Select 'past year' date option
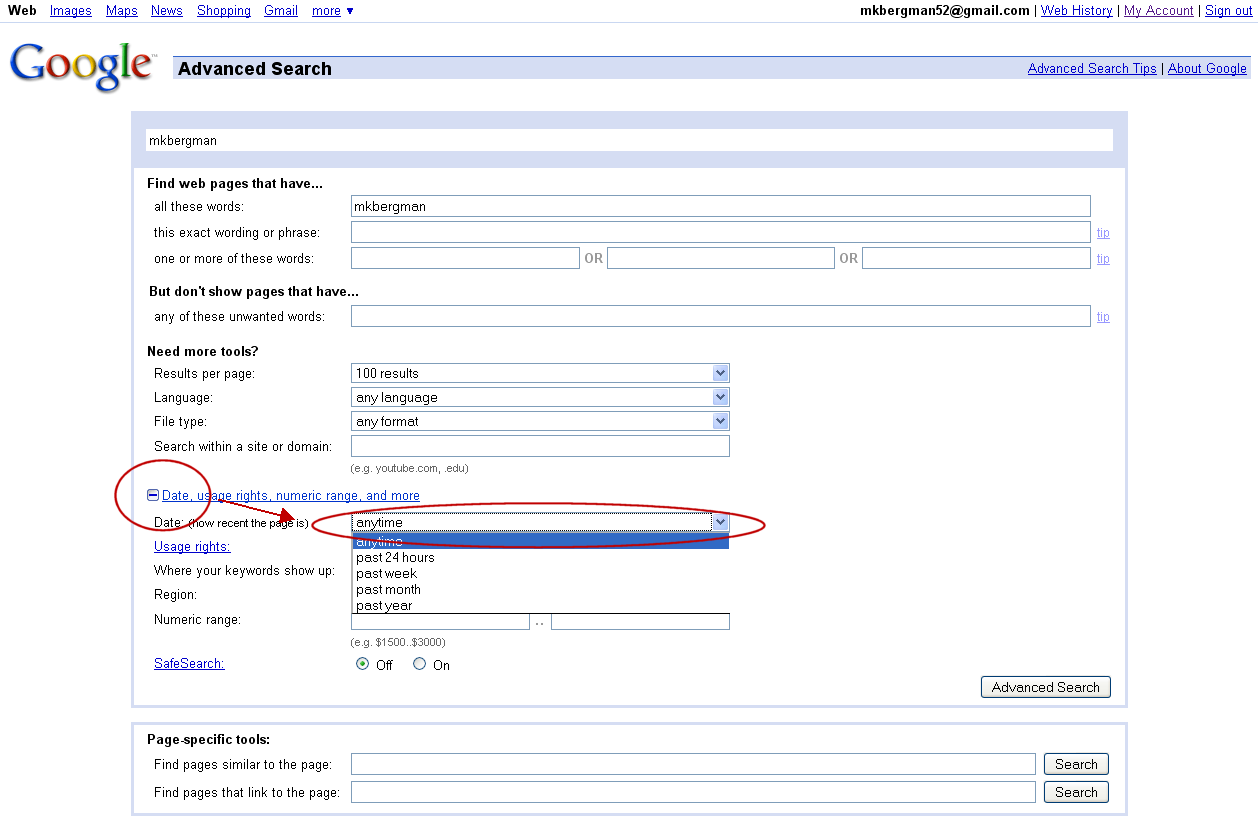Viewport: 1258px width, 824px height. (x=540, y=605)
